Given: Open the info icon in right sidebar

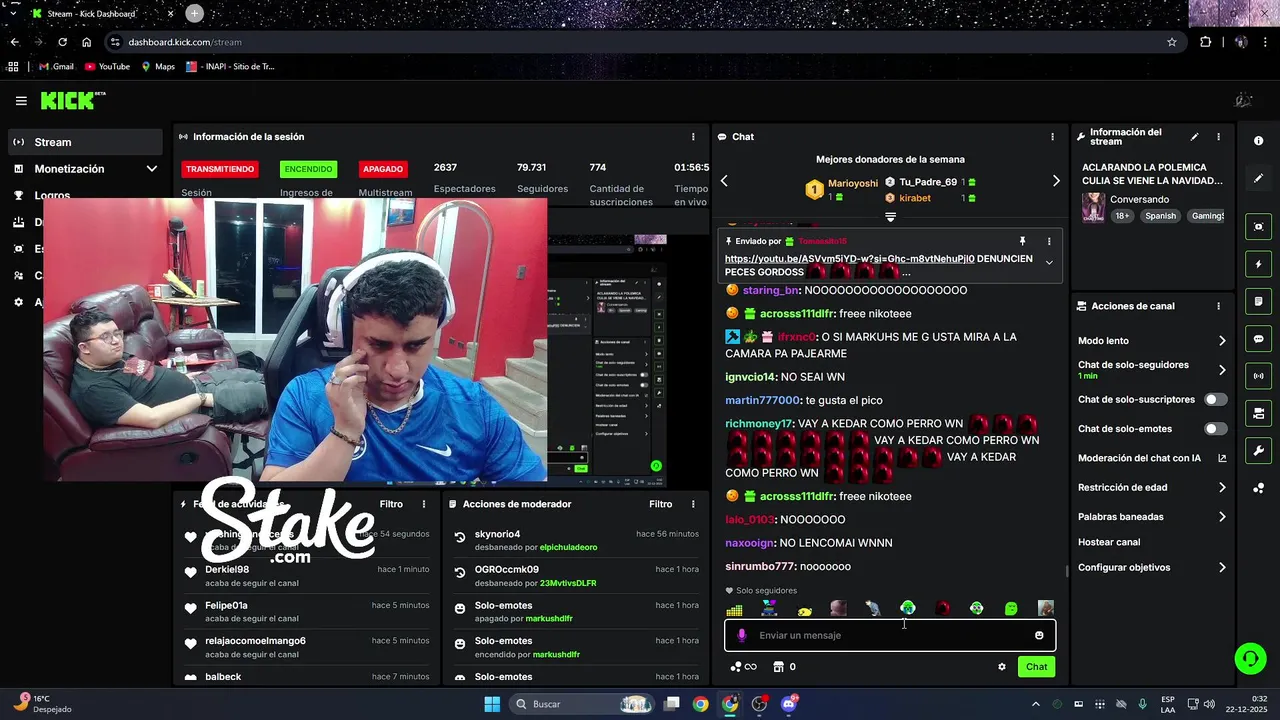Looking at the screenshot, I should click(x=1258, y=141).
